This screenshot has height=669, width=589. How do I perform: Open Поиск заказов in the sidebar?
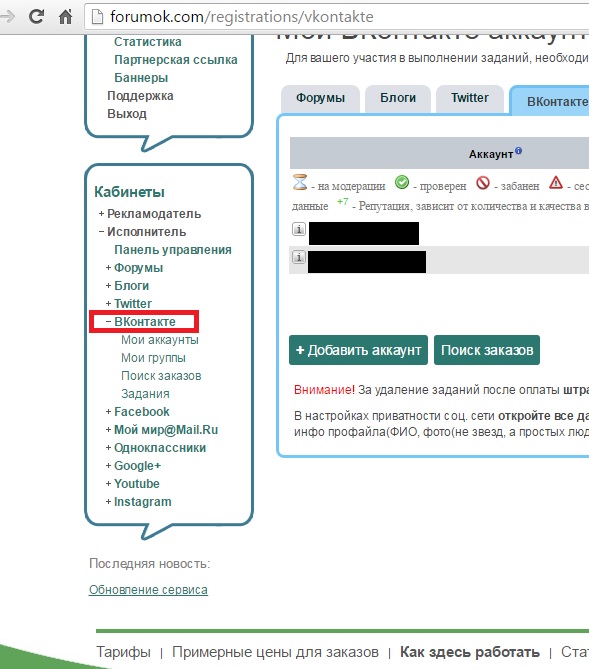coord(161,376)
